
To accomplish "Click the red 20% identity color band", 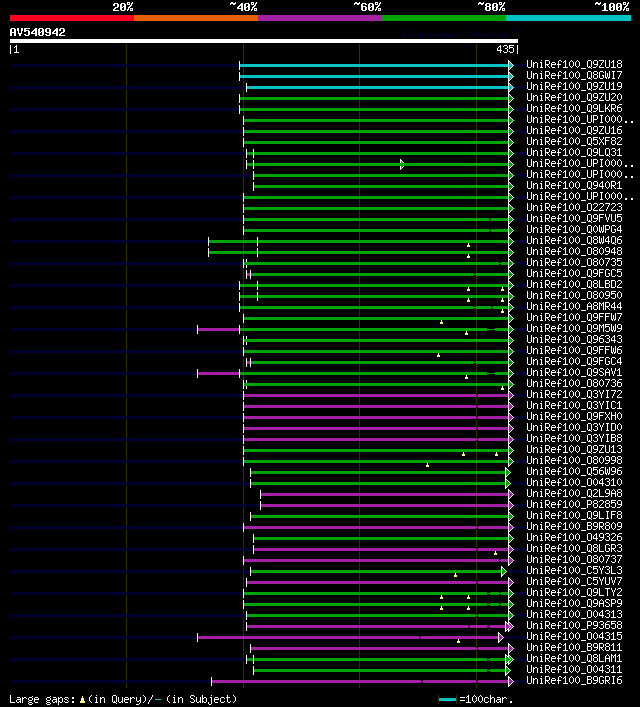I will point(72,18).
